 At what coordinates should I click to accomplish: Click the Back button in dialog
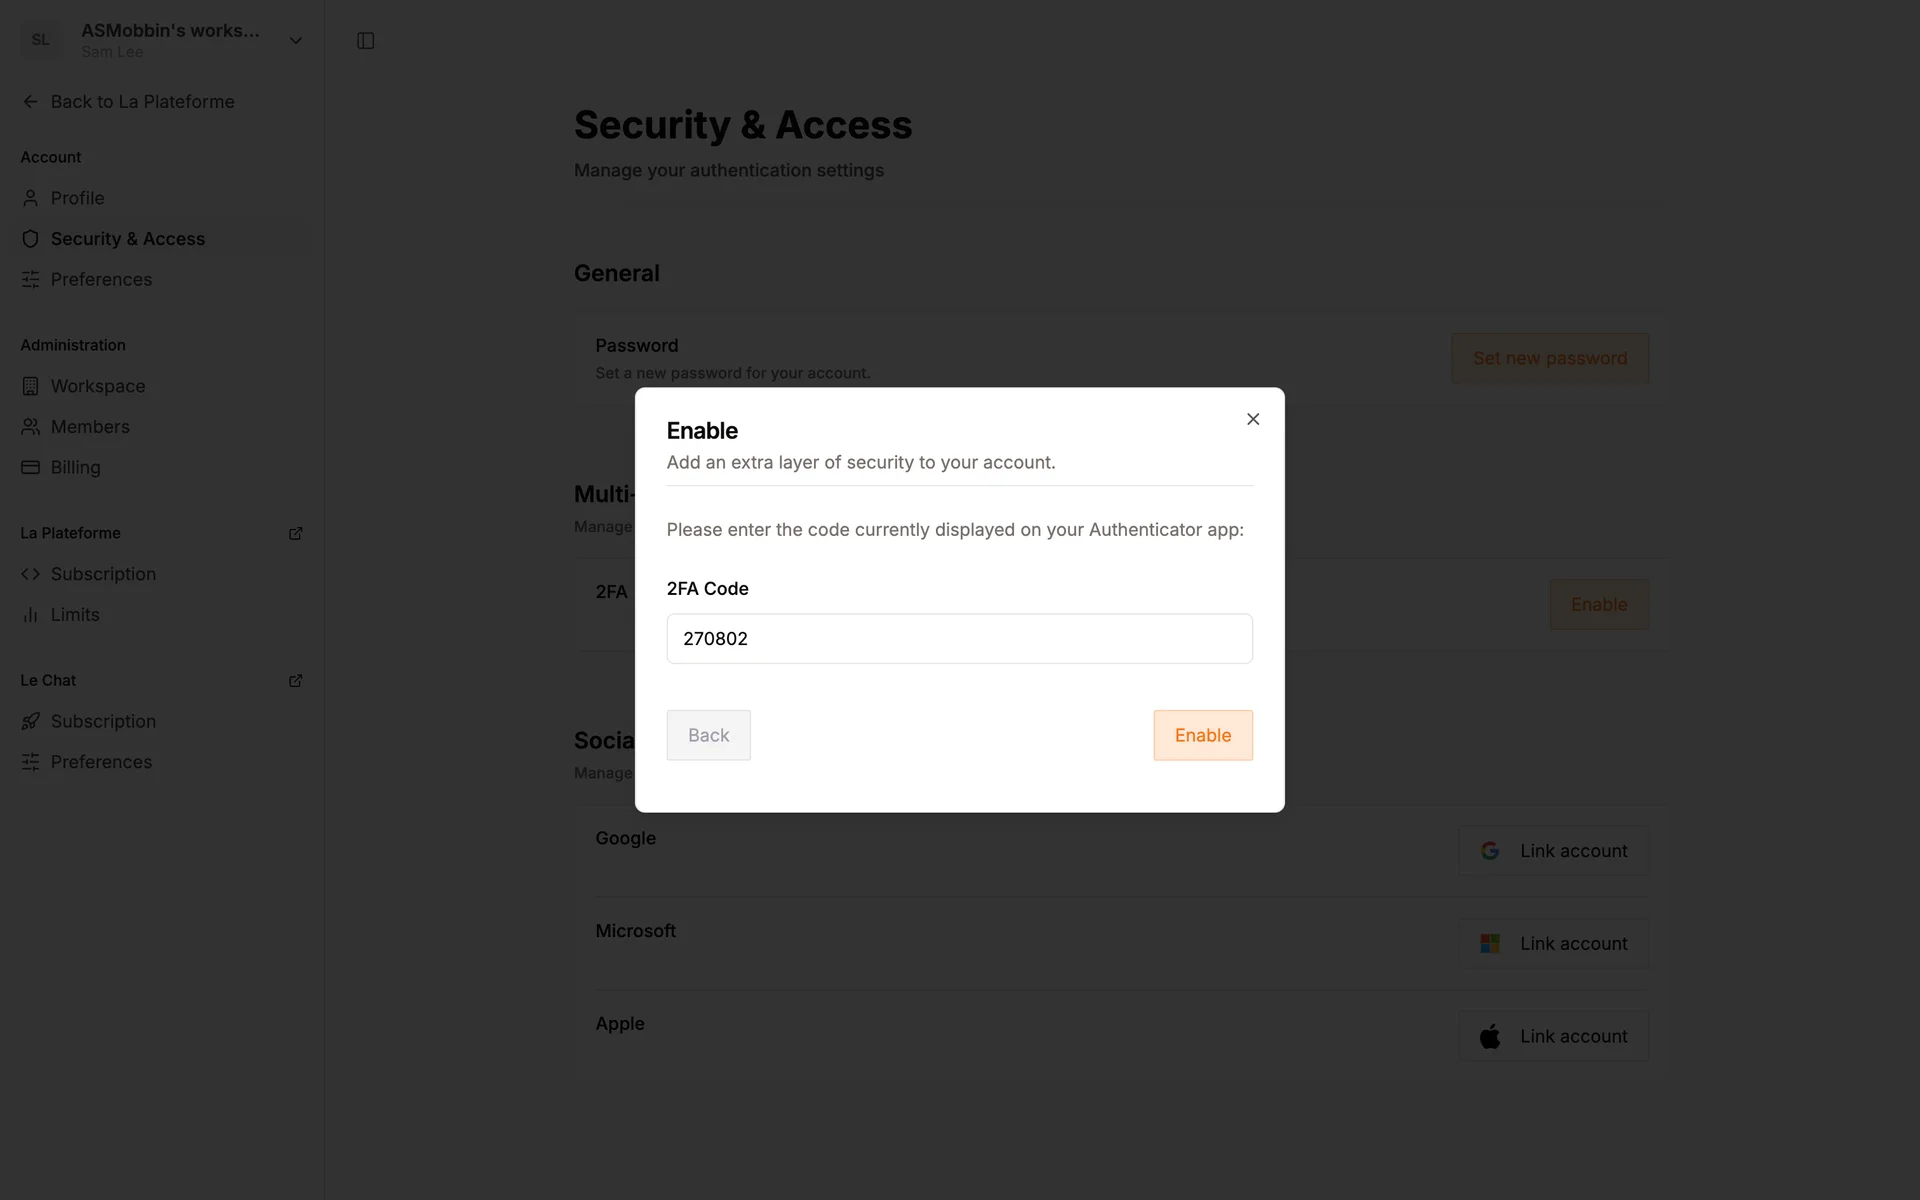(x=708, y=735)
